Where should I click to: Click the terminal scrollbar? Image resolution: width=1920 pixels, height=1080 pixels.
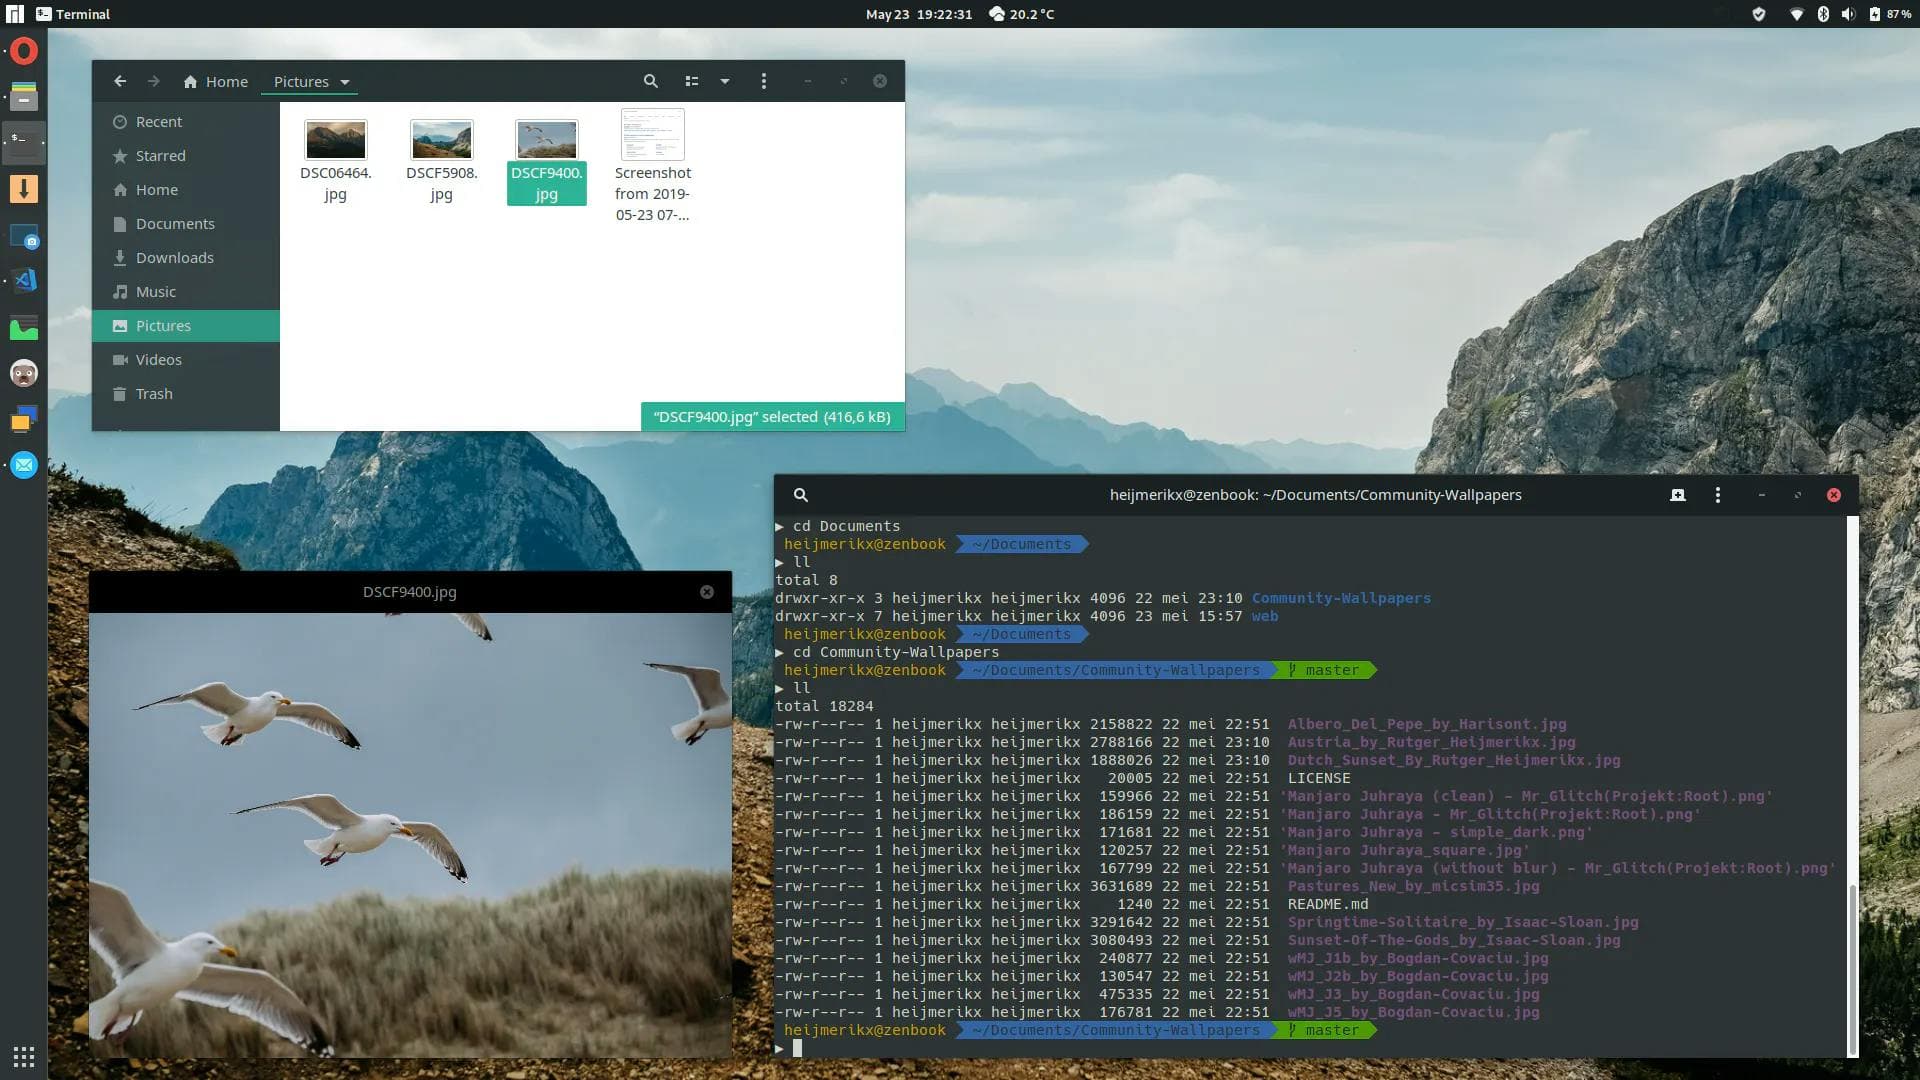(x=1851, y=968)
